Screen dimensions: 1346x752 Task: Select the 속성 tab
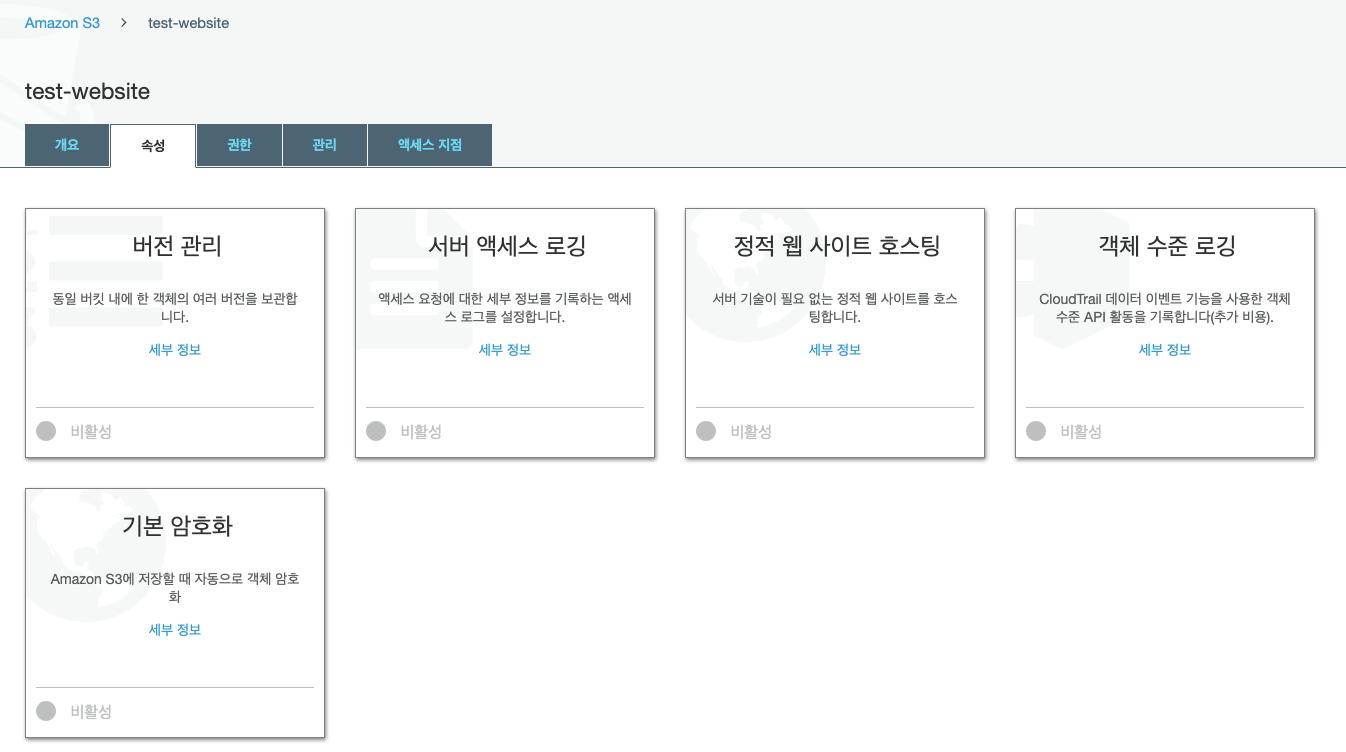(153, 146)
